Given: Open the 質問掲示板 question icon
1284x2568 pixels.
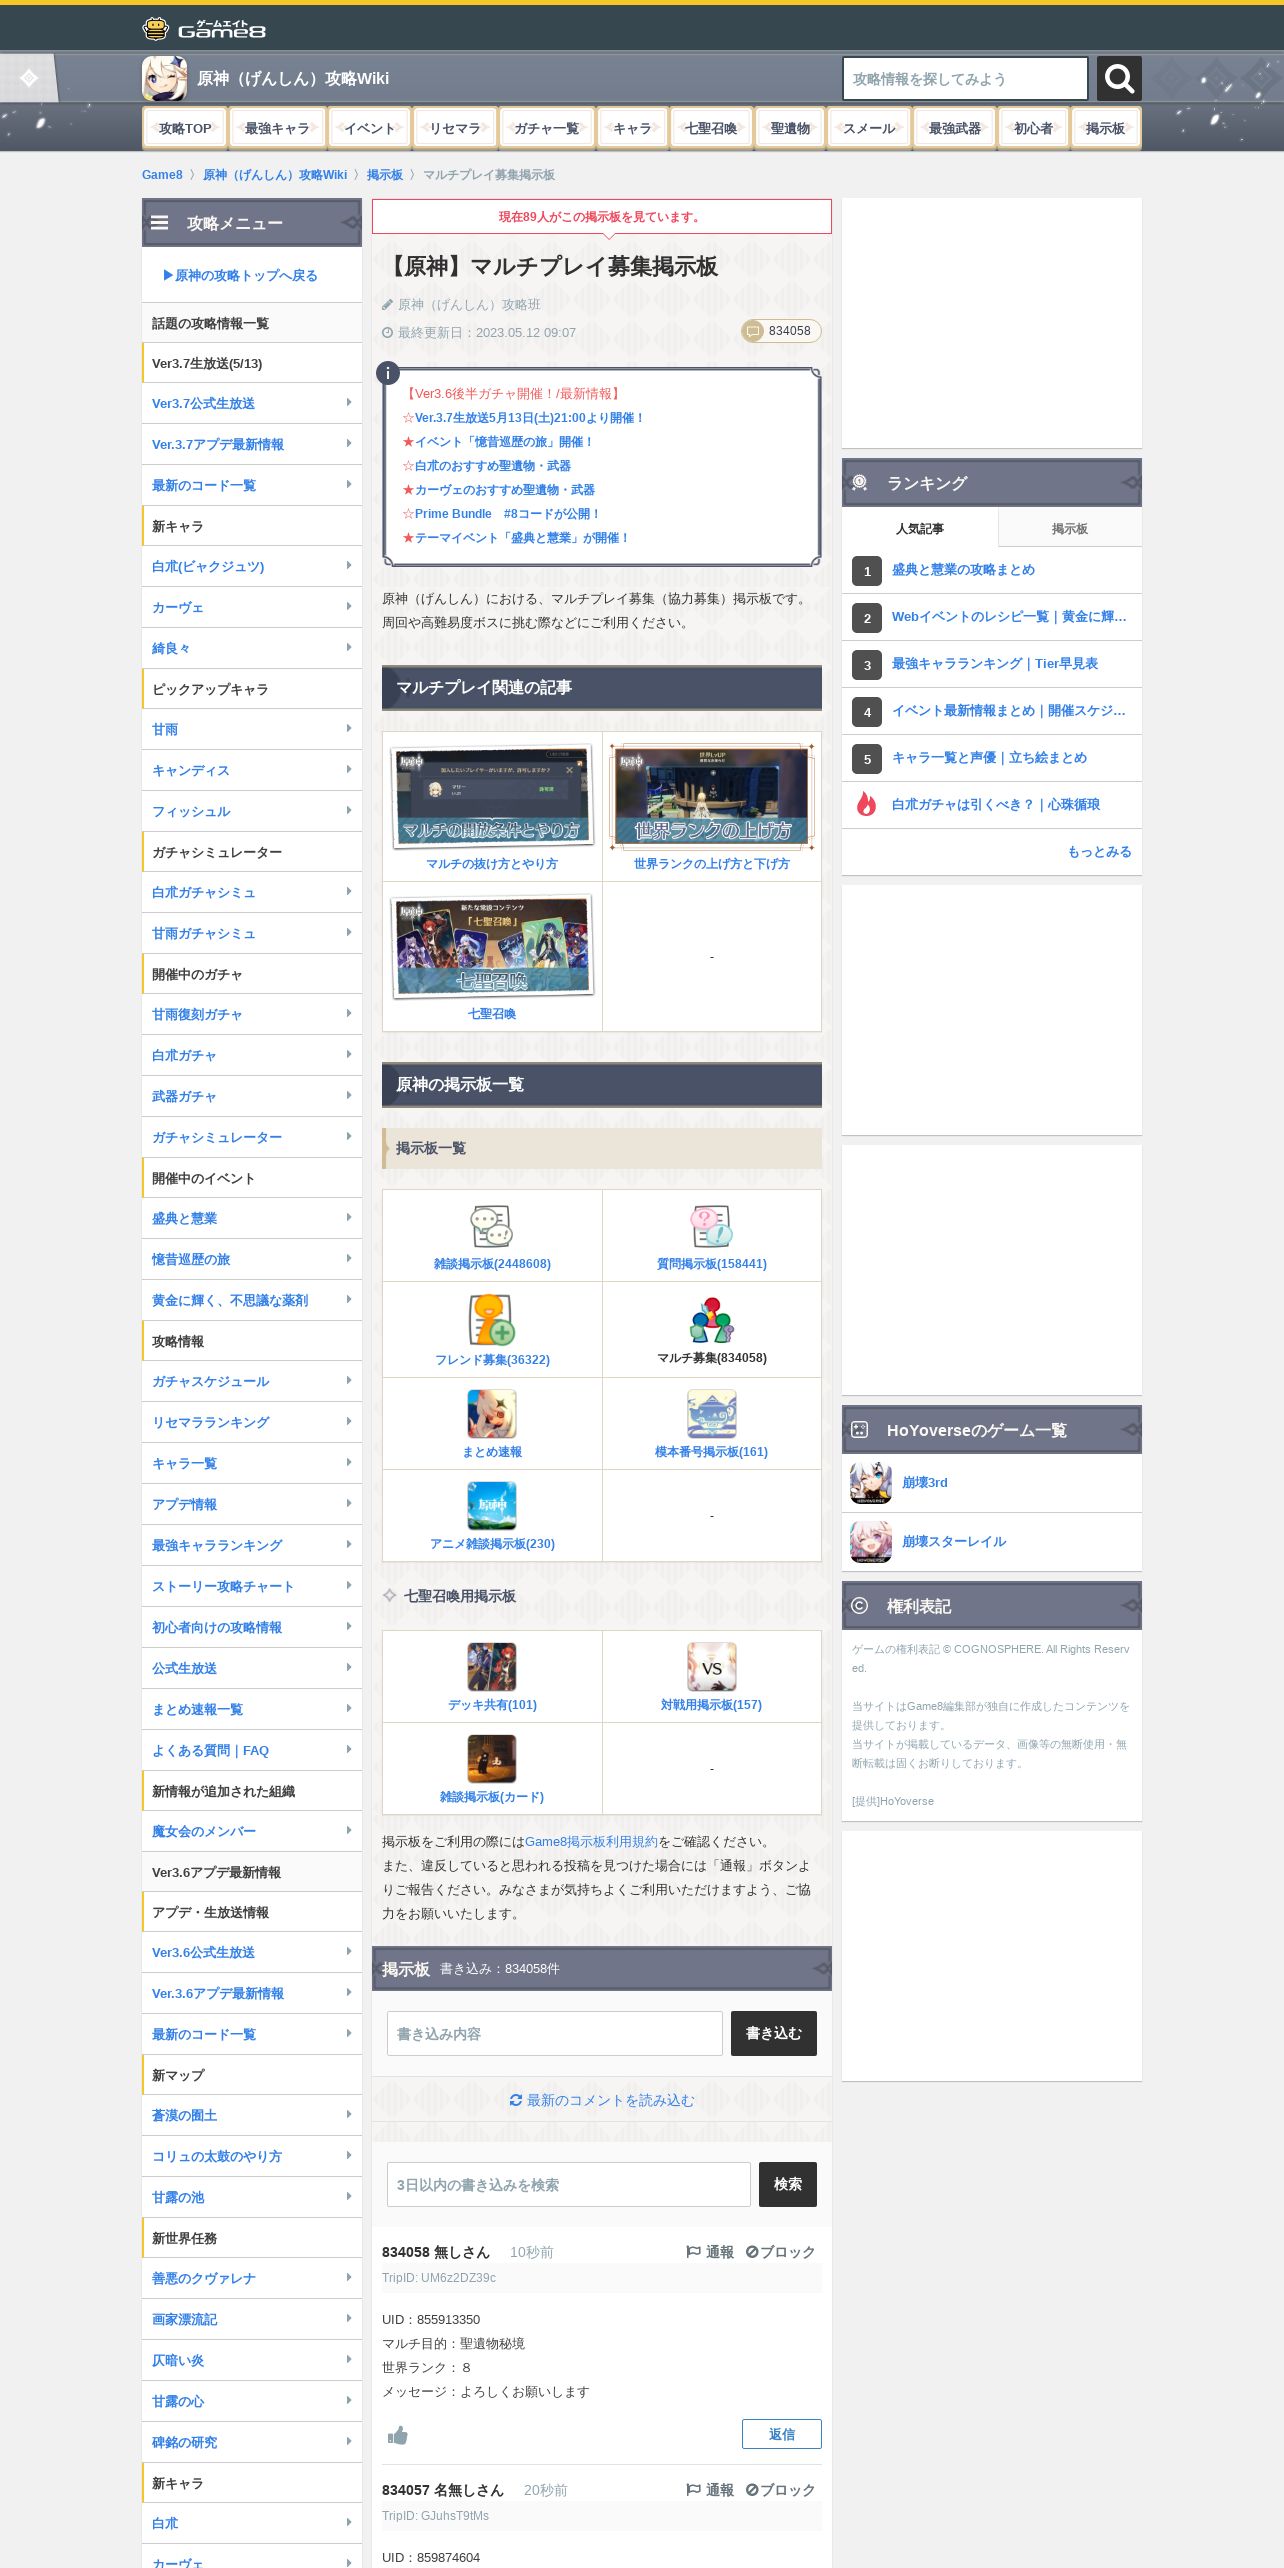Looking at the screenshot, I should pos(711,1226).
